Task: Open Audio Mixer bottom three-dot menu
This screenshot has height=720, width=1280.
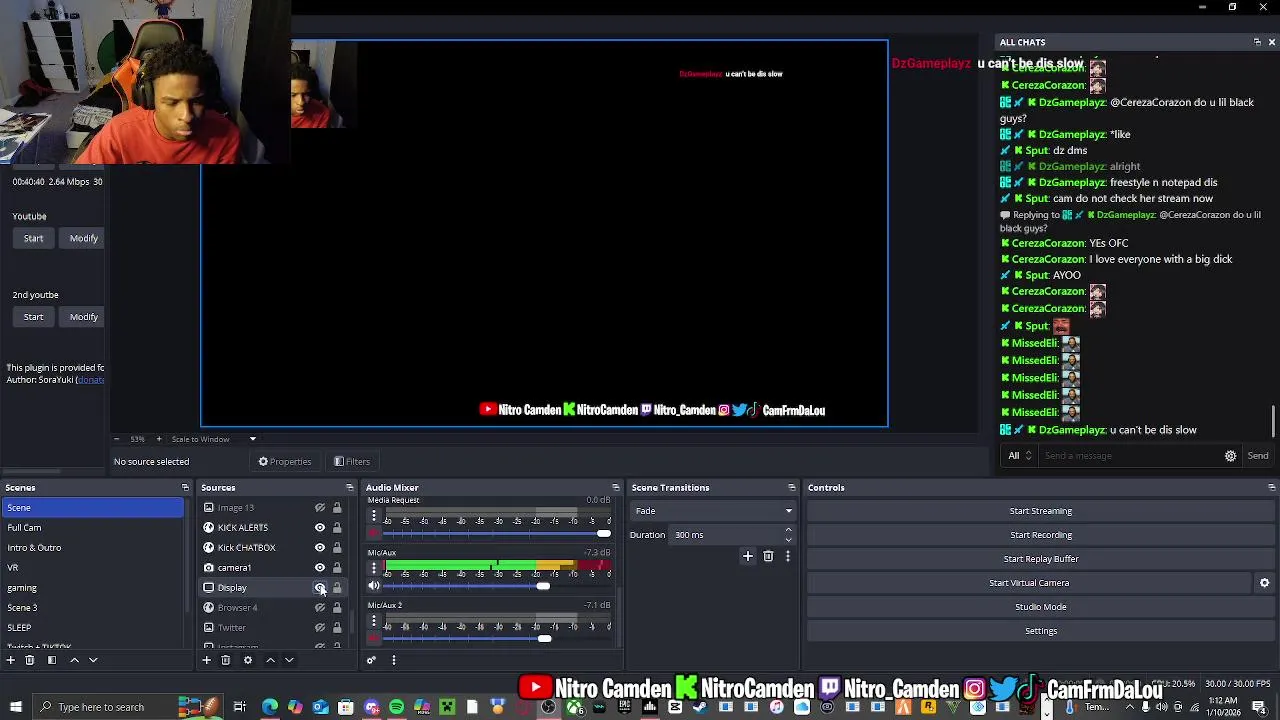Action: coord(394,660)
